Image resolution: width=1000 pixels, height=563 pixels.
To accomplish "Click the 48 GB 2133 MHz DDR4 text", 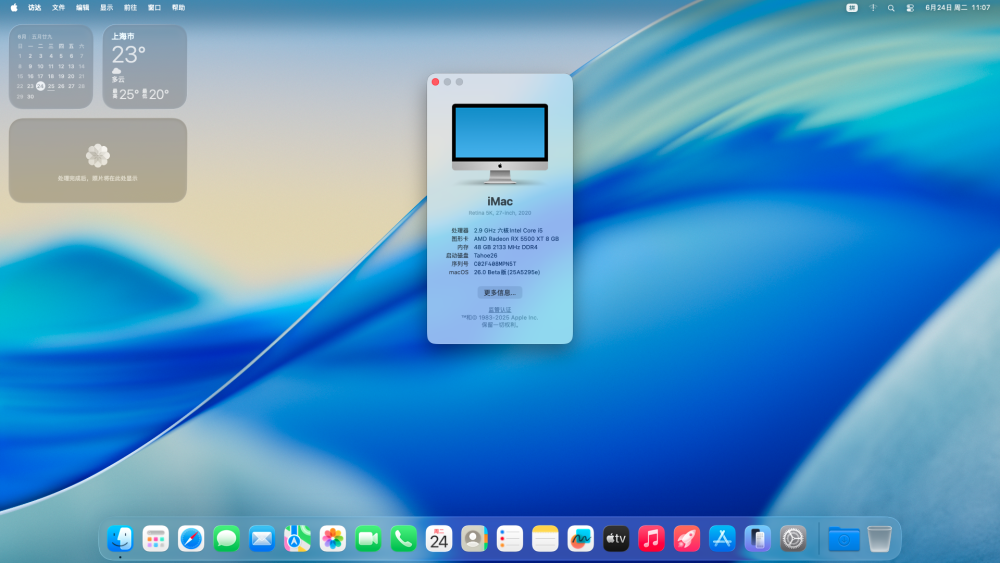I will [x=506, y=247].
